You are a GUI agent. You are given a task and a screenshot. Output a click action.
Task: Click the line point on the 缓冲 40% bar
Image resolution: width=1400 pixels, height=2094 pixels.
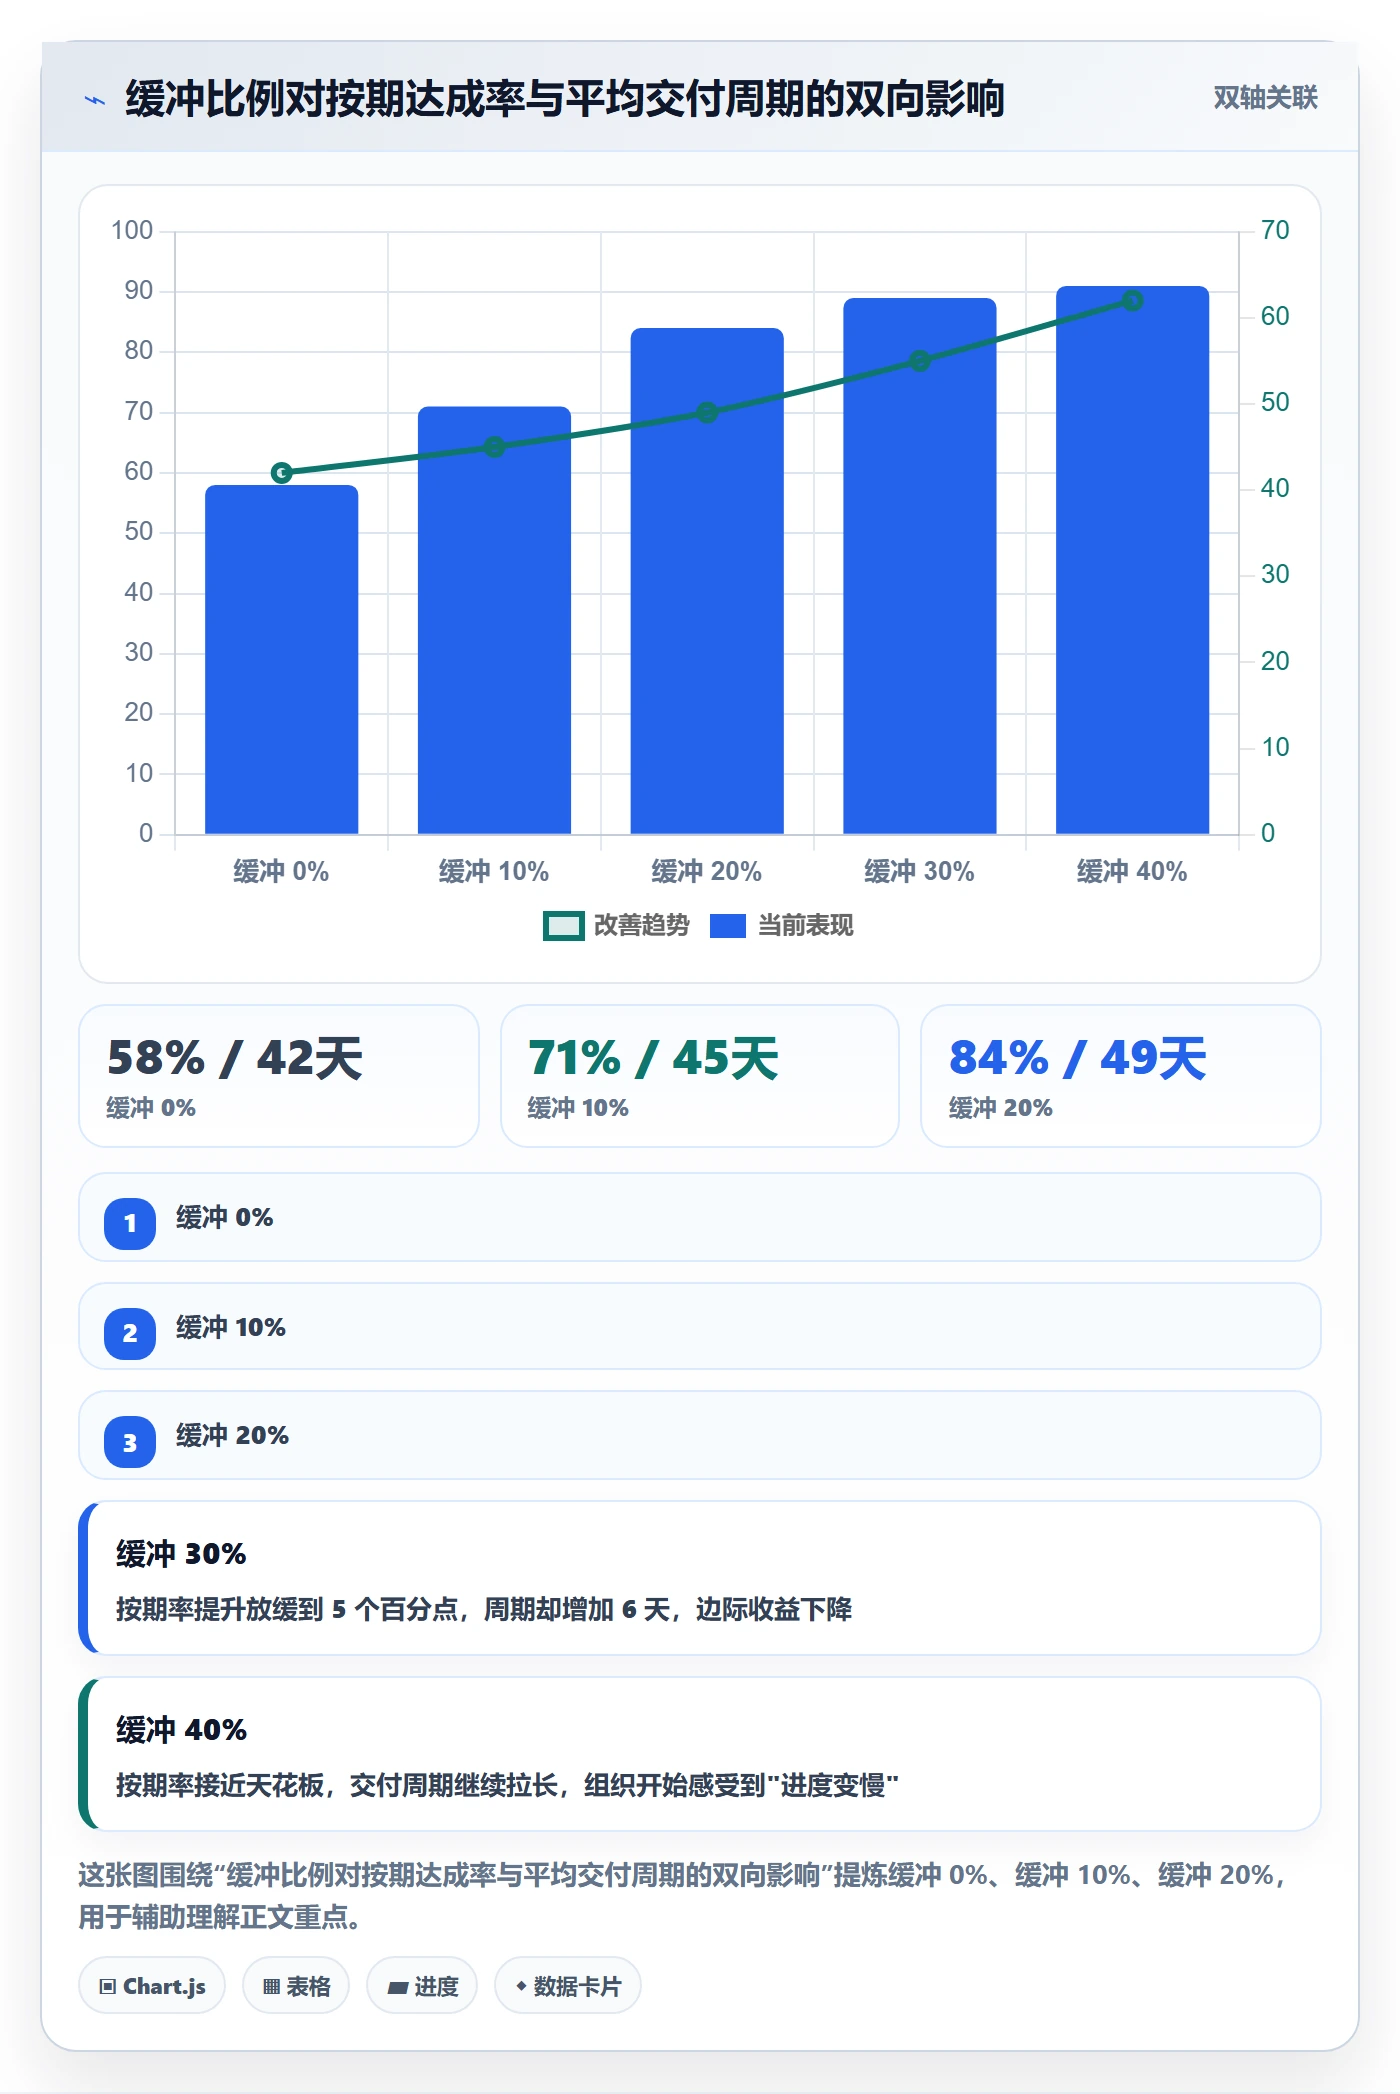pyautogui.click(x=1132, y=300)
